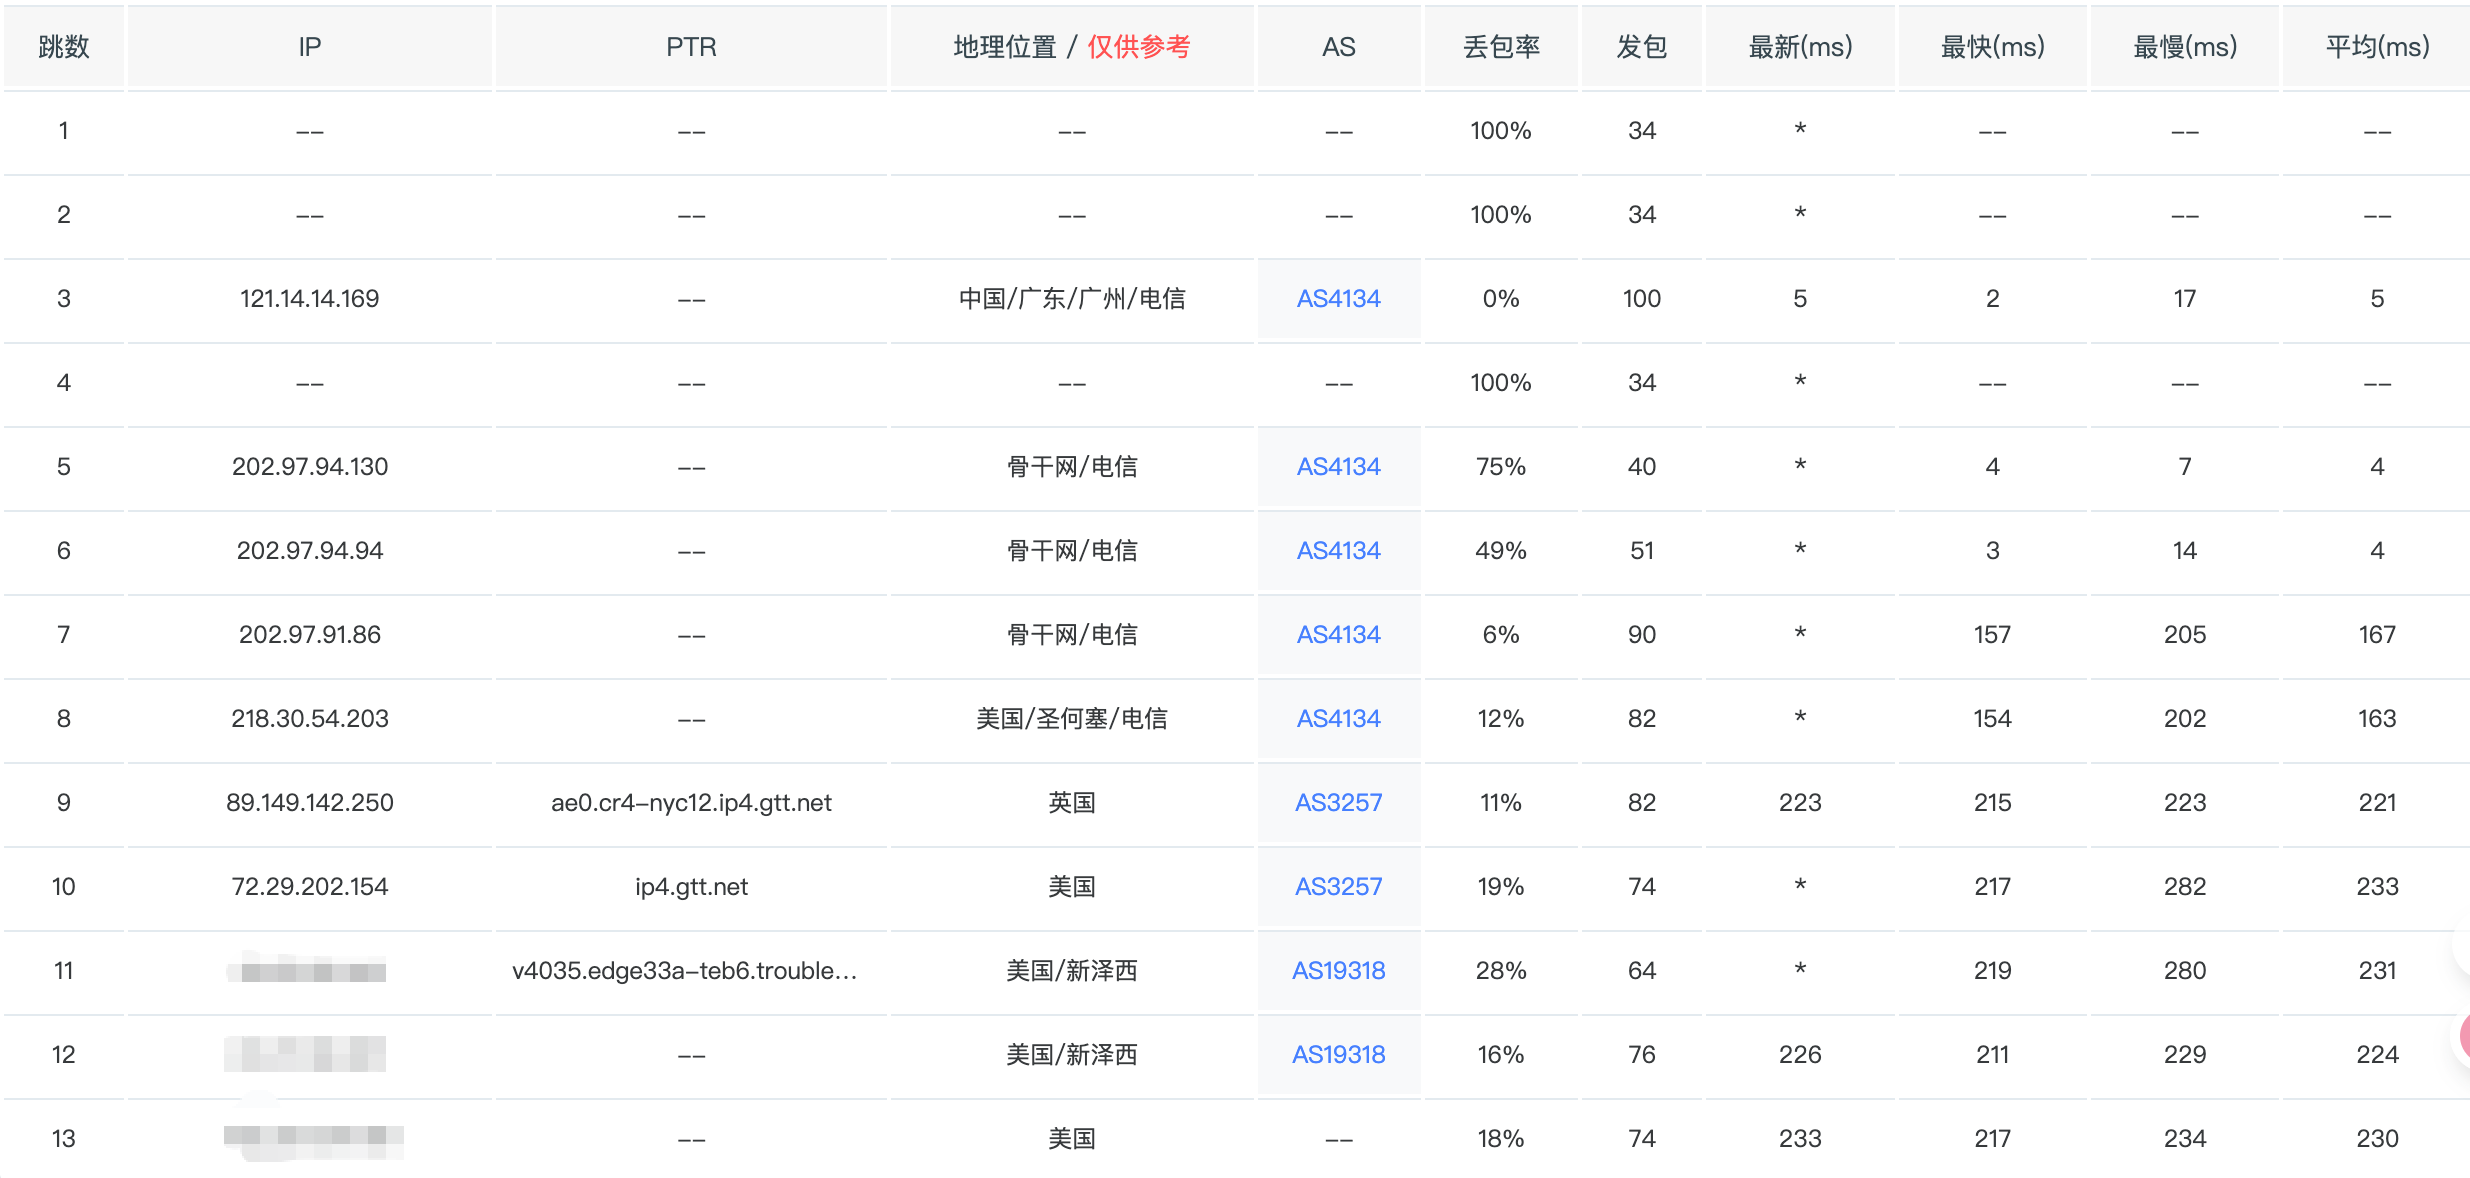Click the 跳数 column header
This screenshot has width=2470, height=1178.
click(x=63, y=47)
